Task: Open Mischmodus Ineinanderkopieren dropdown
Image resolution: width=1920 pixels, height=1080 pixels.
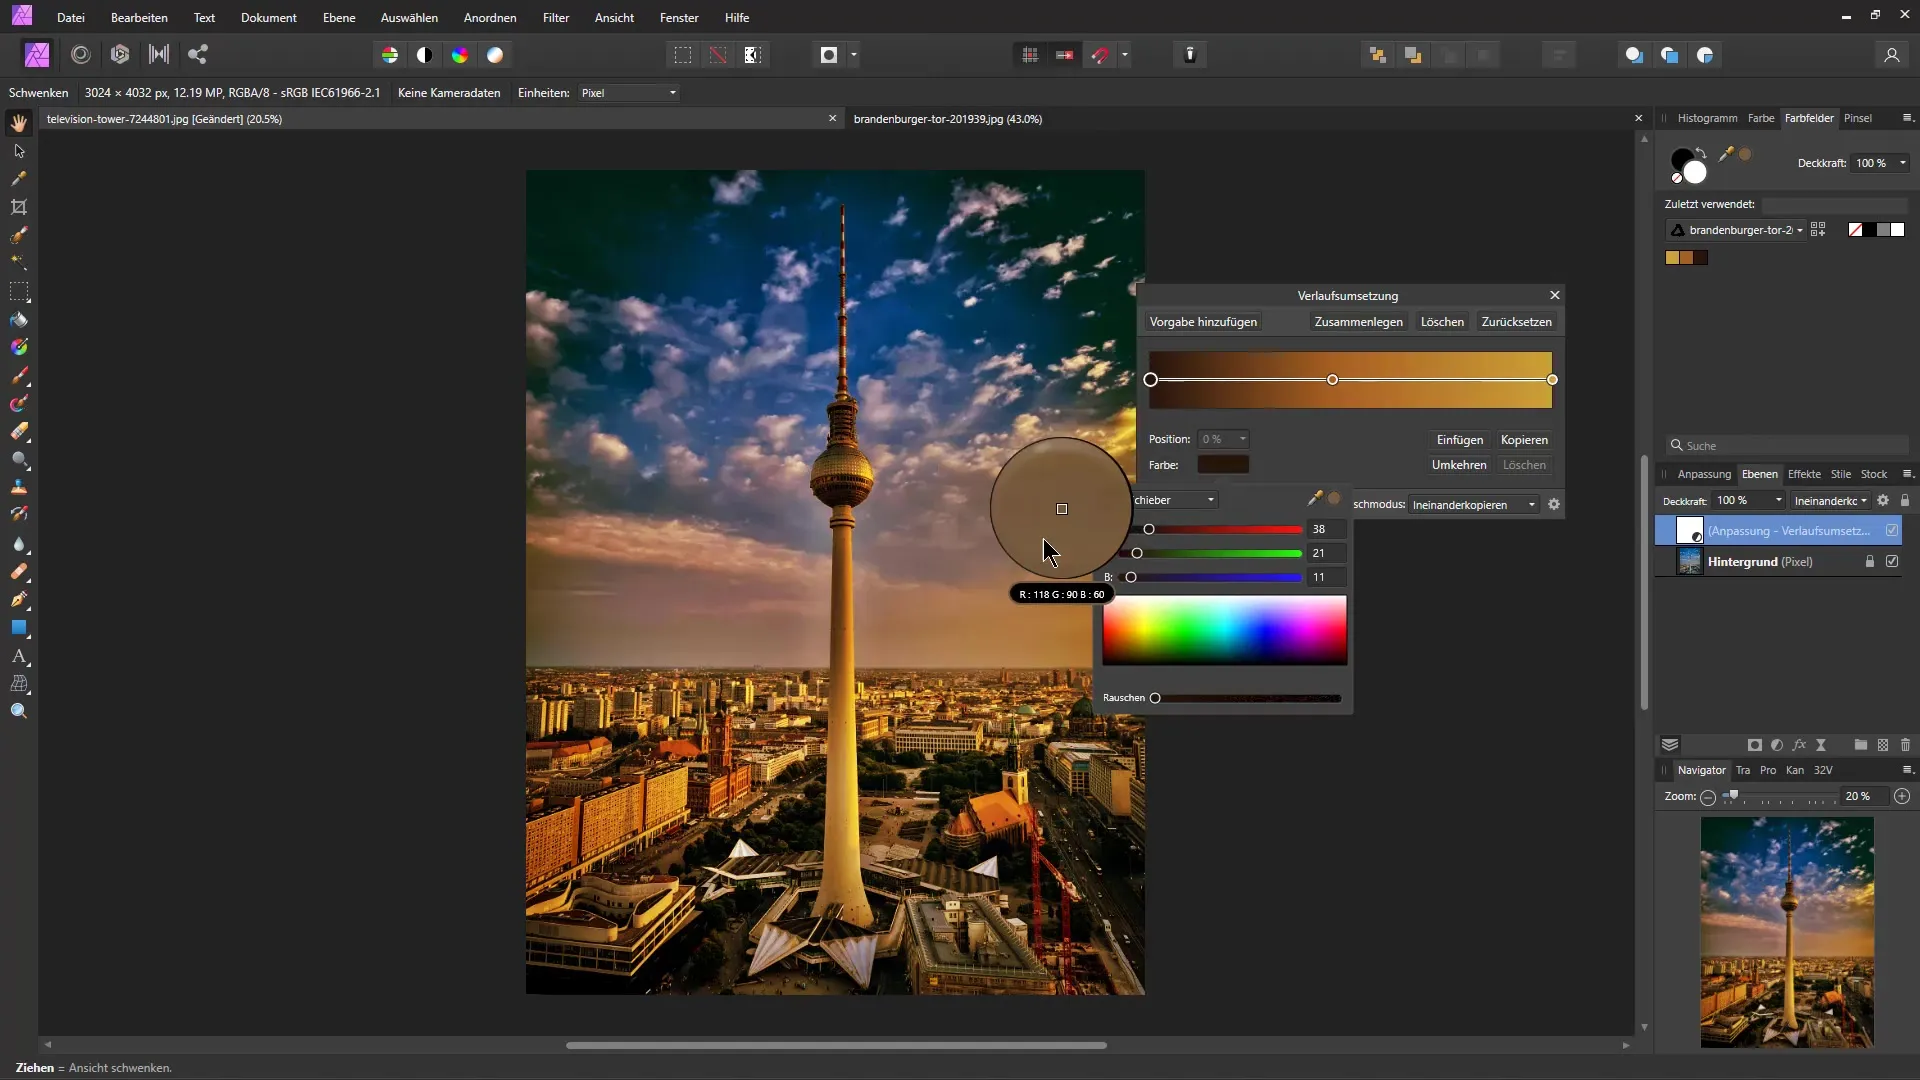Action: (1474, 505)
